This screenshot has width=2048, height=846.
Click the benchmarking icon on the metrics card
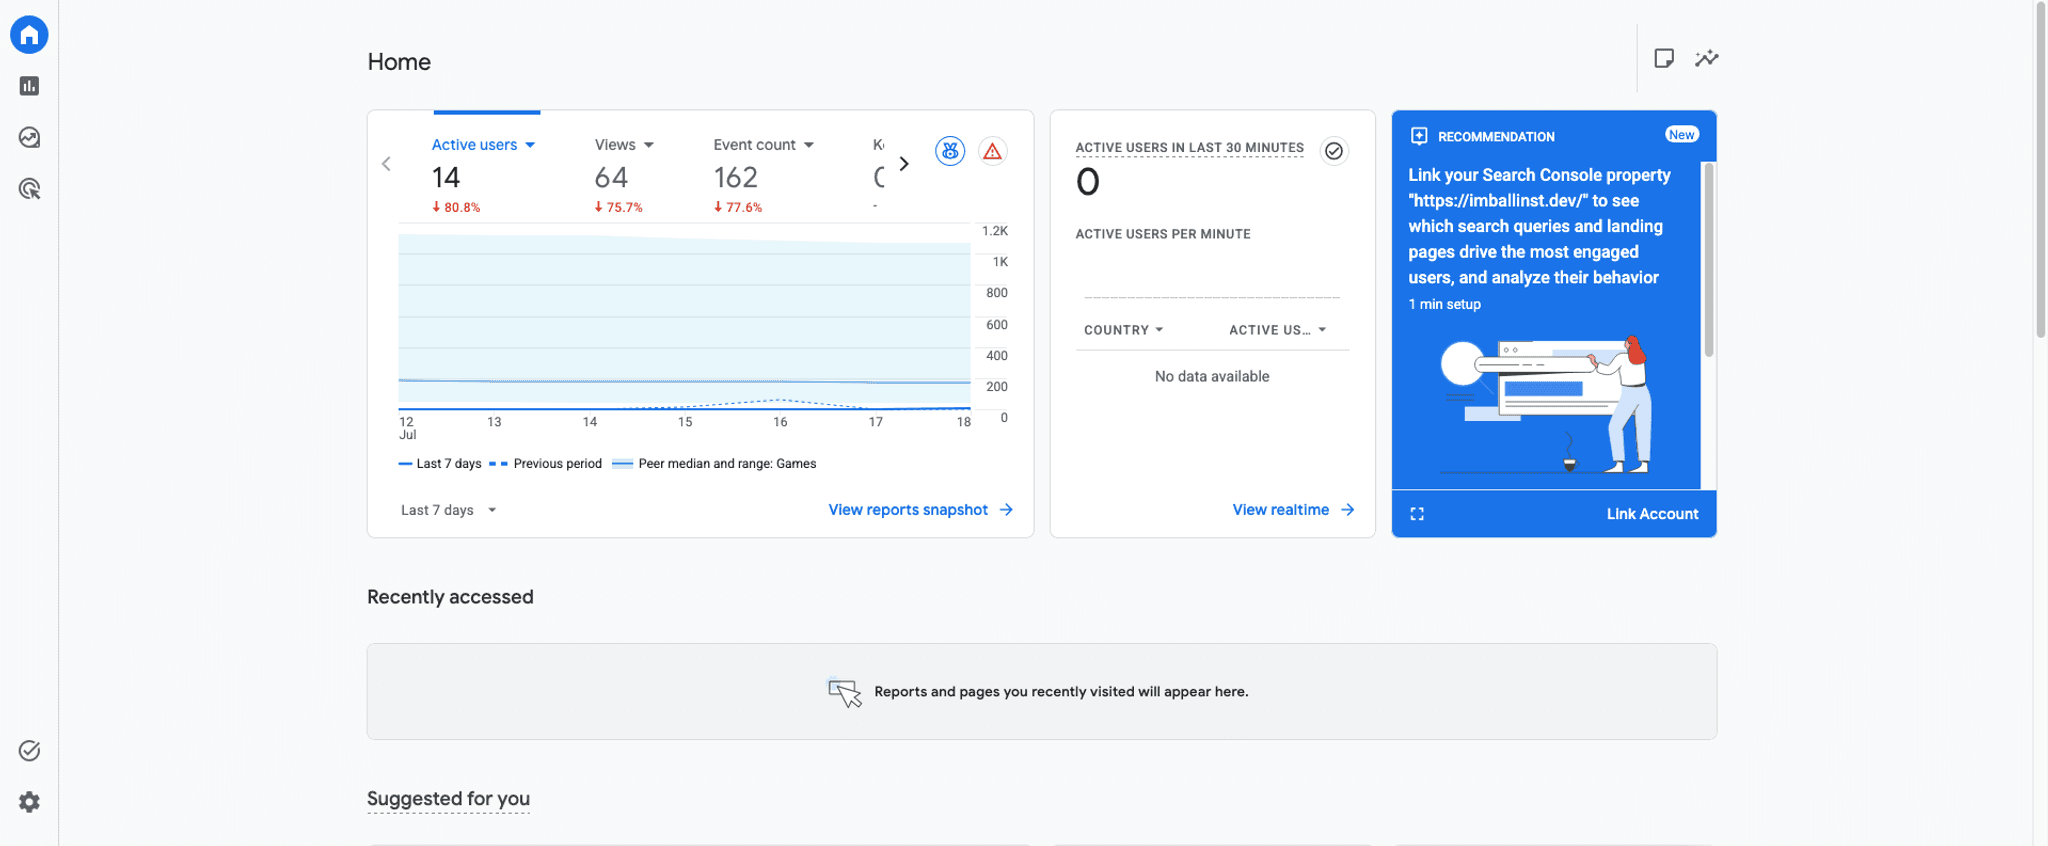(x=950, y=151)
